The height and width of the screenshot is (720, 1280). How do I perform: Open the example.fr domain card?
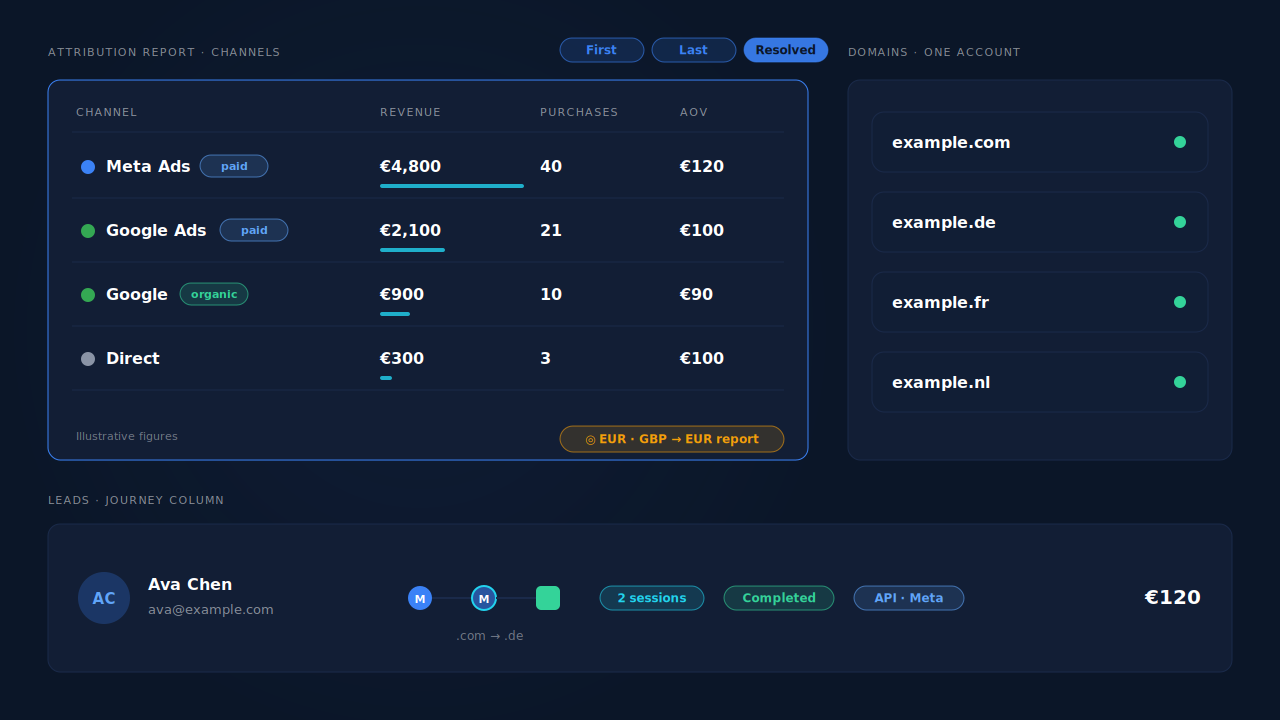(1040, 302)
